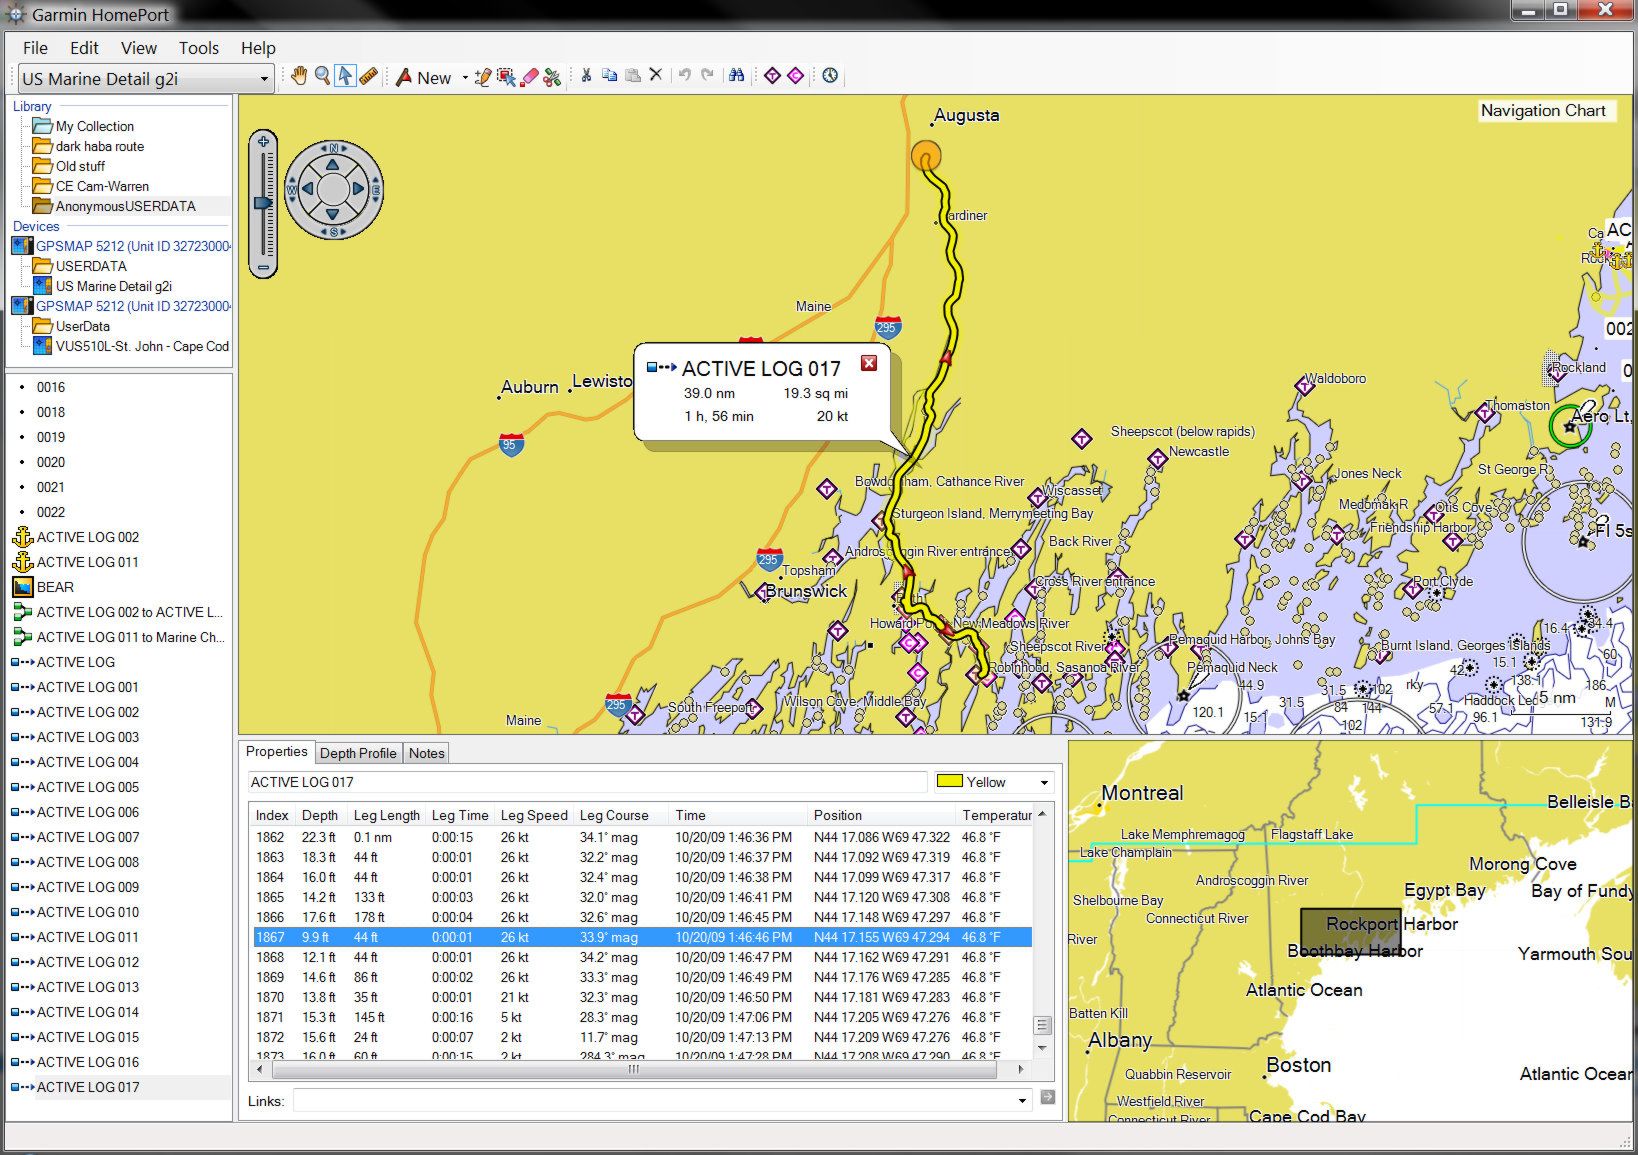Click the Cut toolbar icon

point(586,75)
